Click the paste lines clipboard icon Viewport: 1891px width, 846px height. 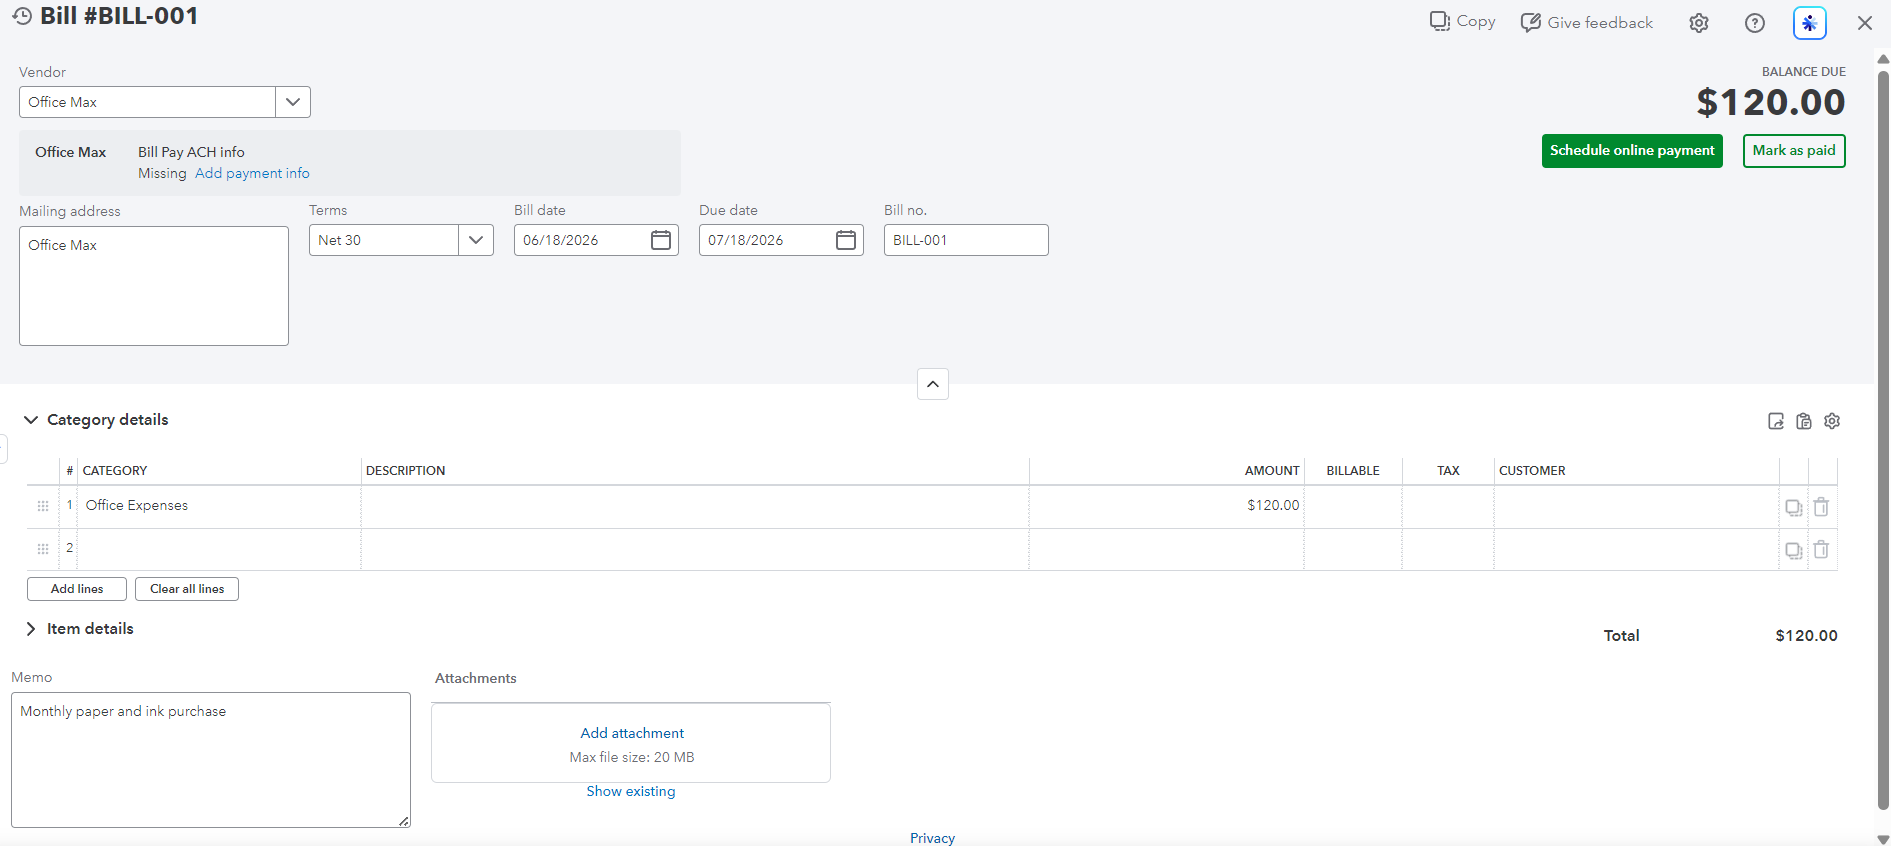(1804, 421)
